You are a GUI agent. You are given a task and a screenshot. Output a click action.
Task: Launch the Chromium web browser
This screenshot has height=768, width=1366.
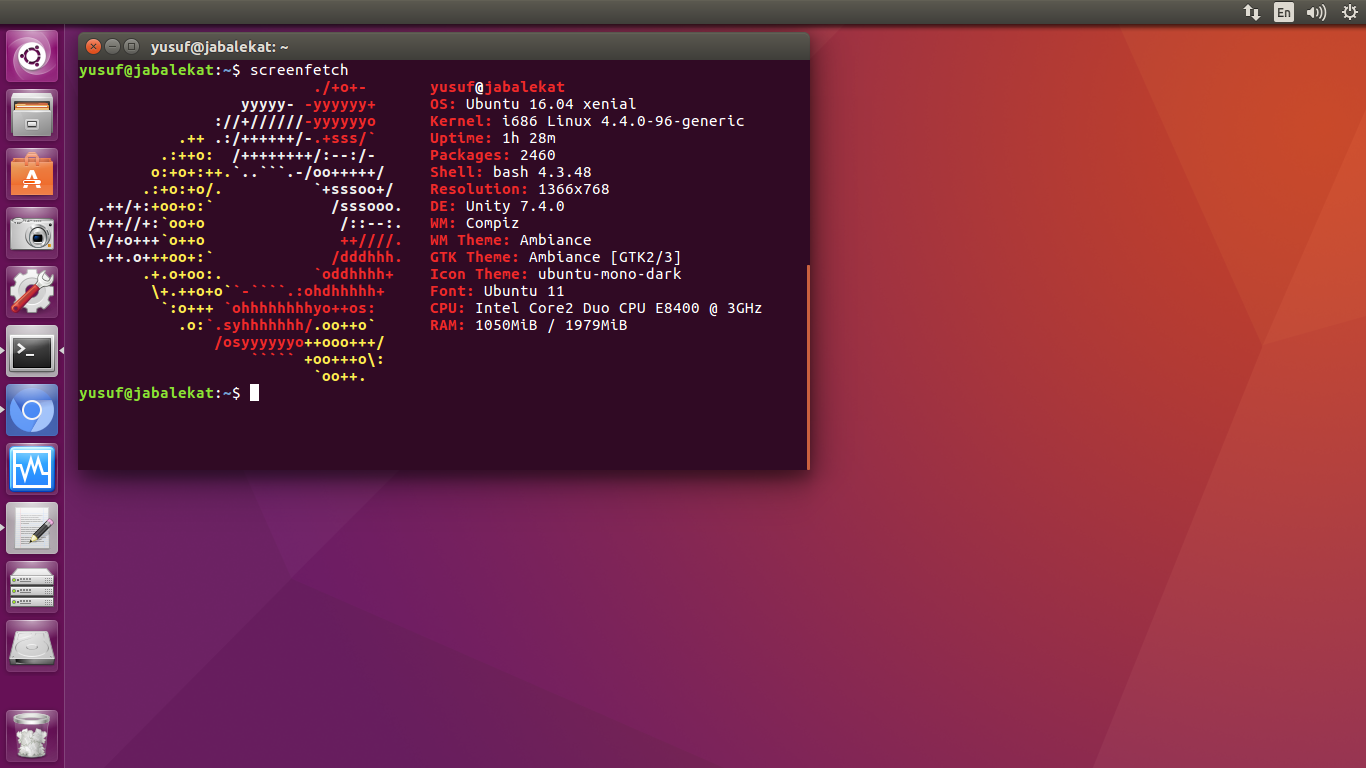(x=32, y=410)
